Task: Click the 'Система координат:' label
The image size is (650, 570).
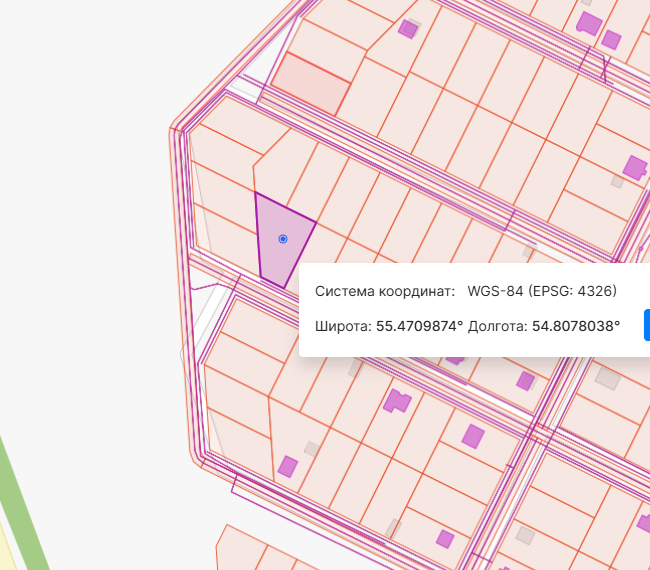Action: pos(385,291)
